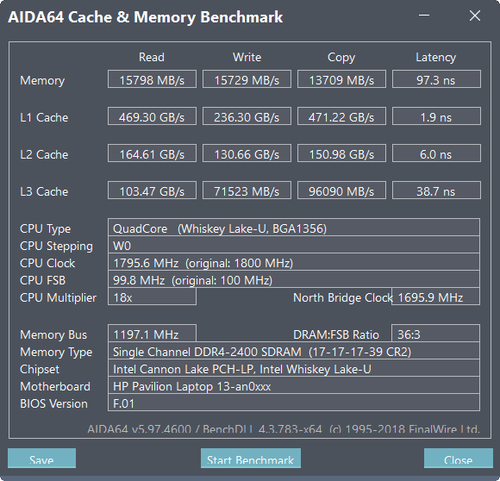Click the window X close icon
The width and height of the screenshot is (500, 481).
click(x=475, y=15)
